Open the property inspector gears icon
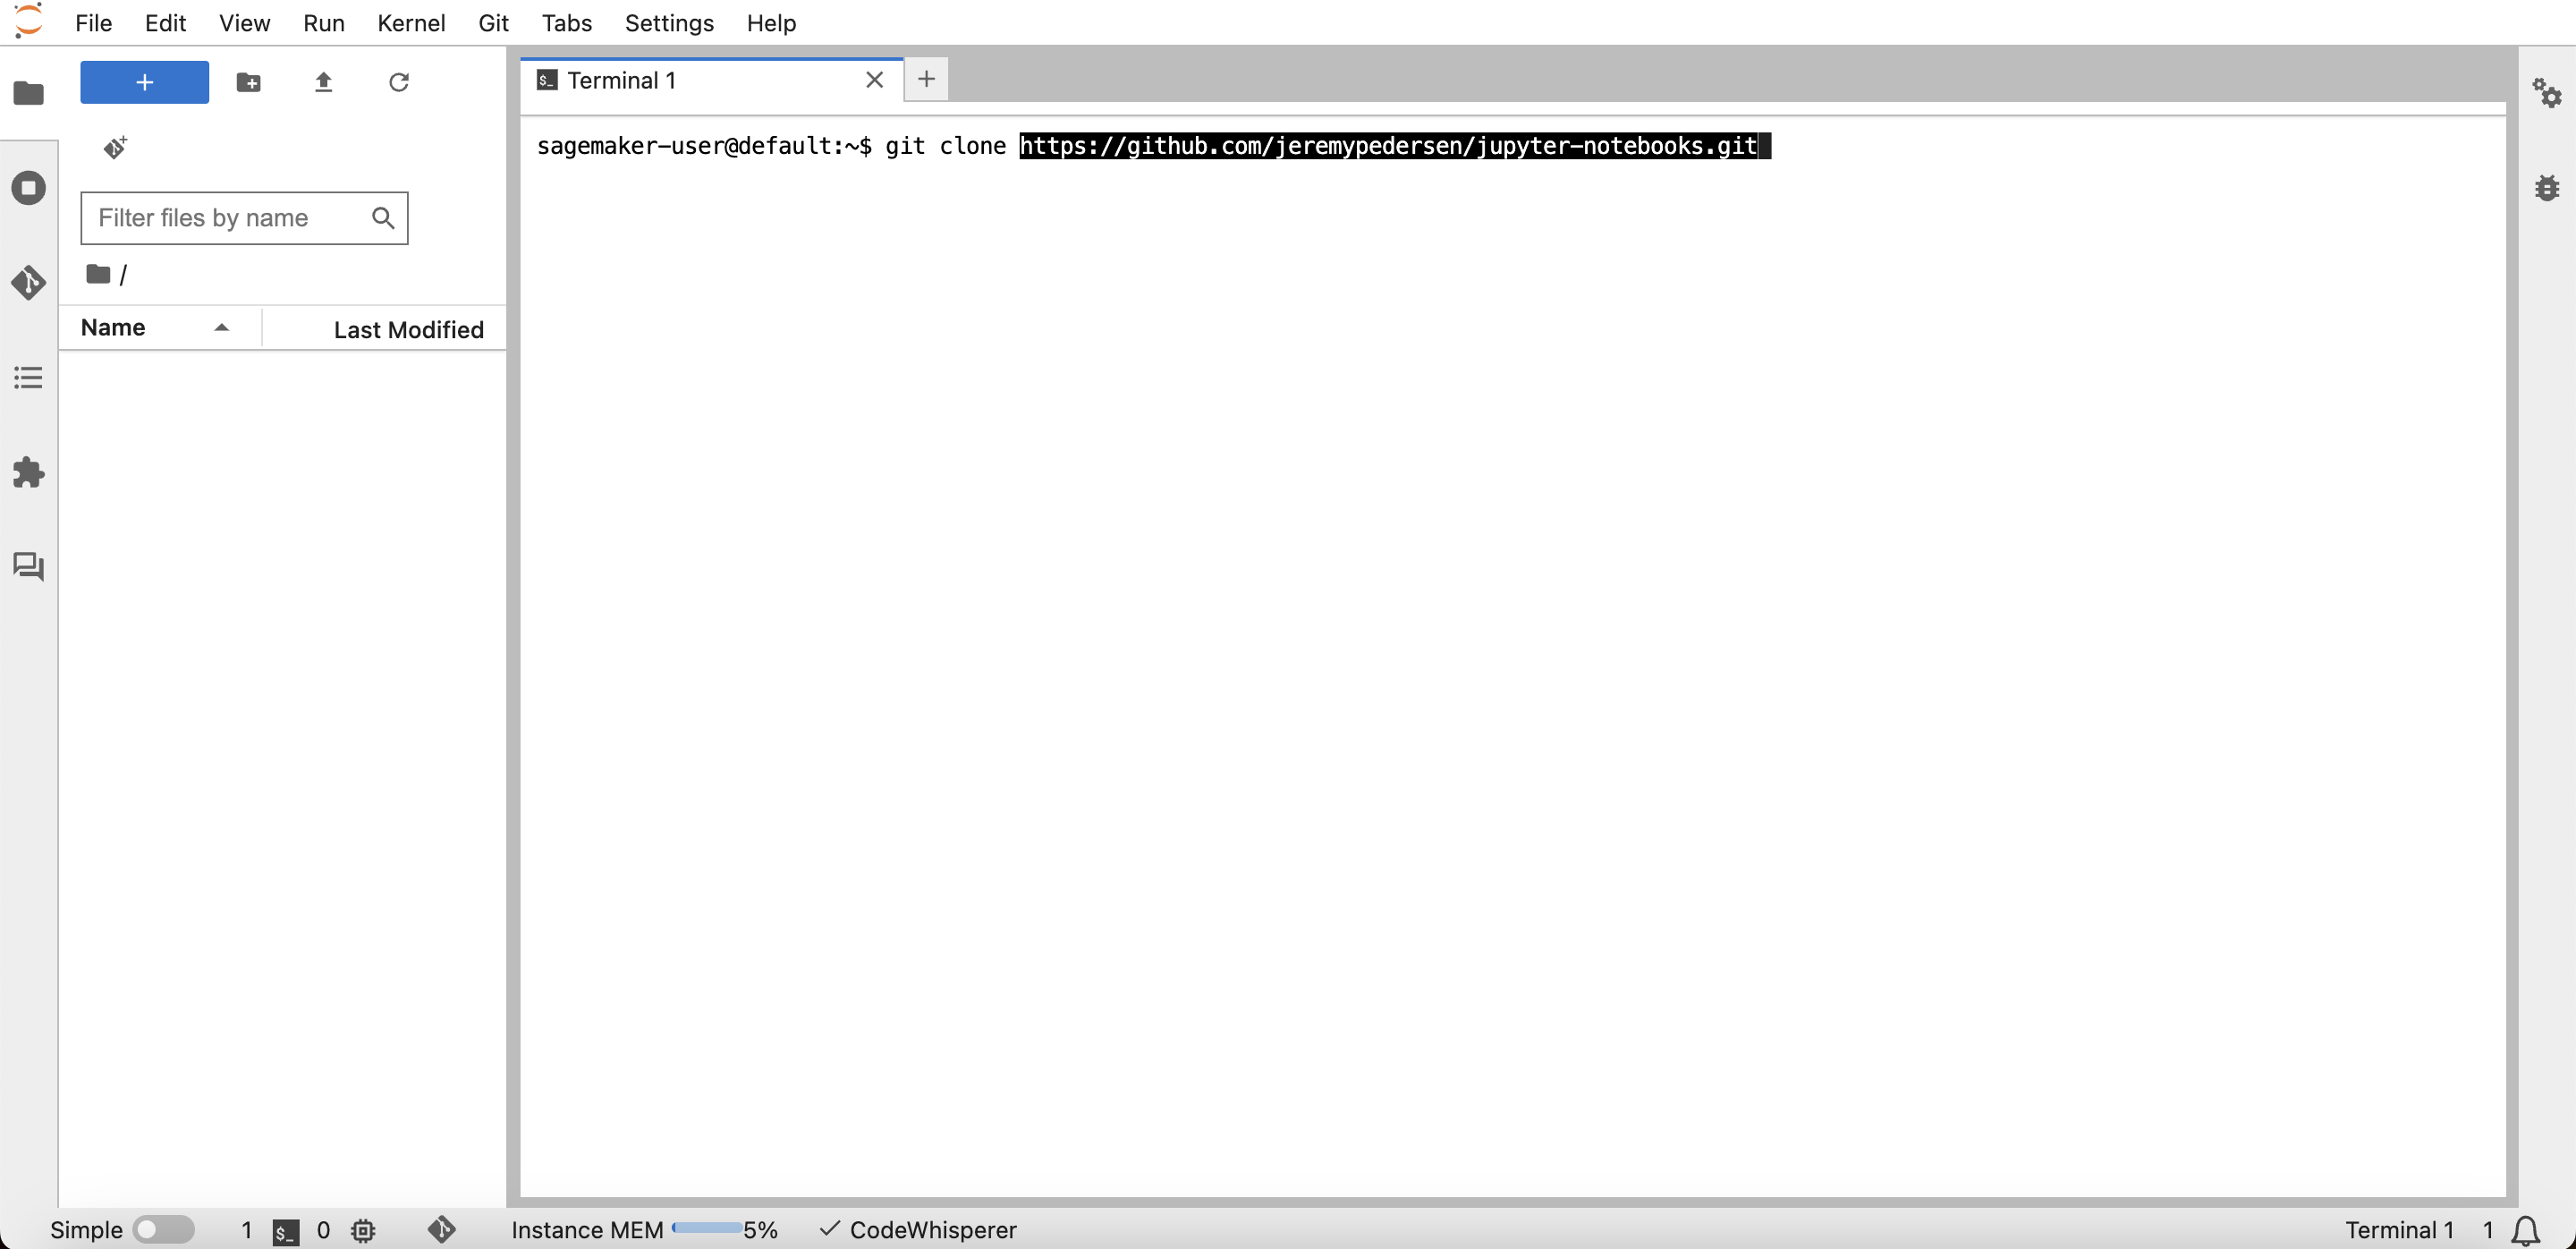Viewport: 2576px width, 1249px height. [2546, 93]
